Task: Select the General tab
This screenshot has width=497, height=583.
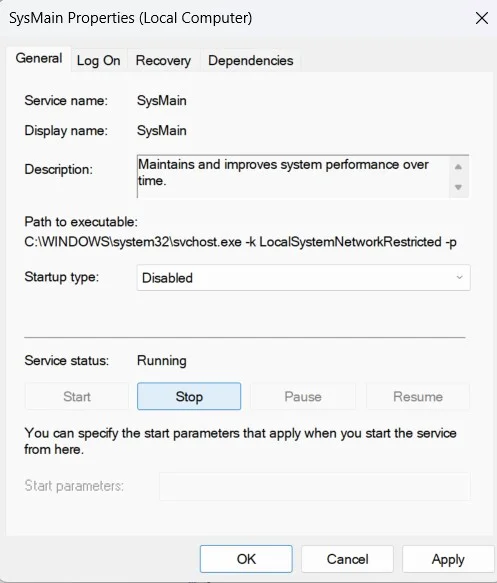Action: (x=39, y=58)
